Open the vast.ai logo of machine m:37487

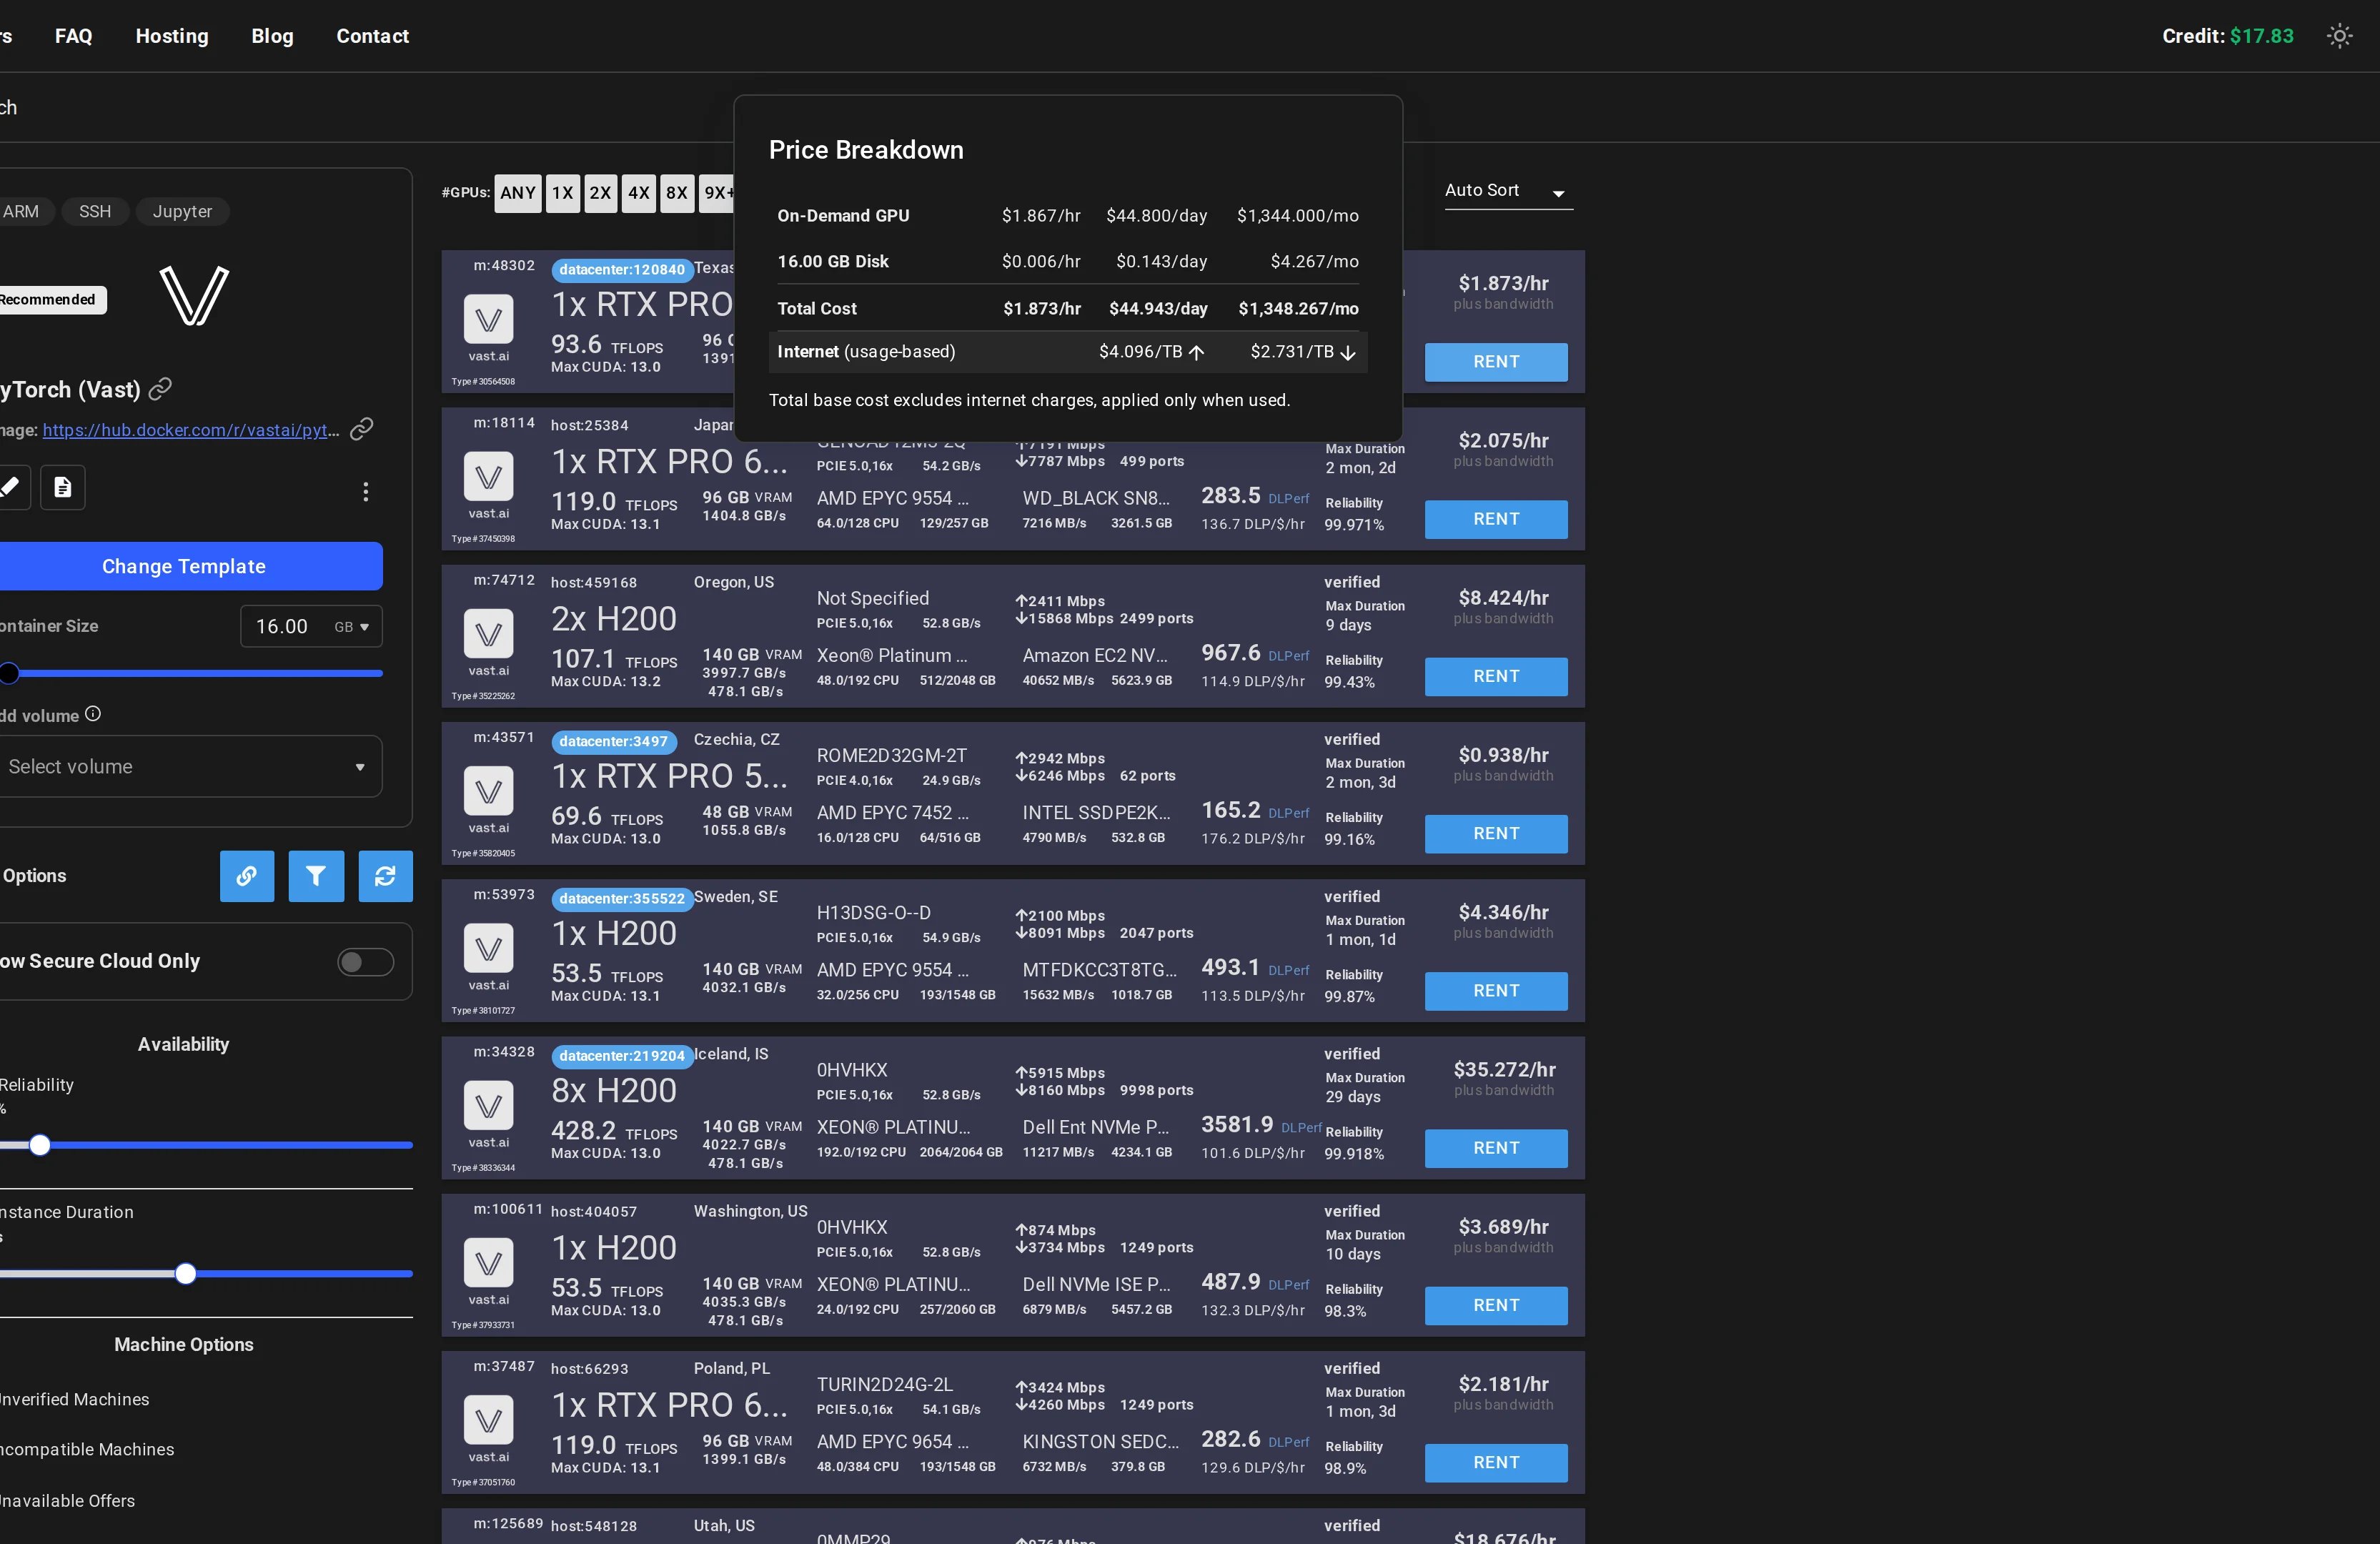coord(489,1419)
